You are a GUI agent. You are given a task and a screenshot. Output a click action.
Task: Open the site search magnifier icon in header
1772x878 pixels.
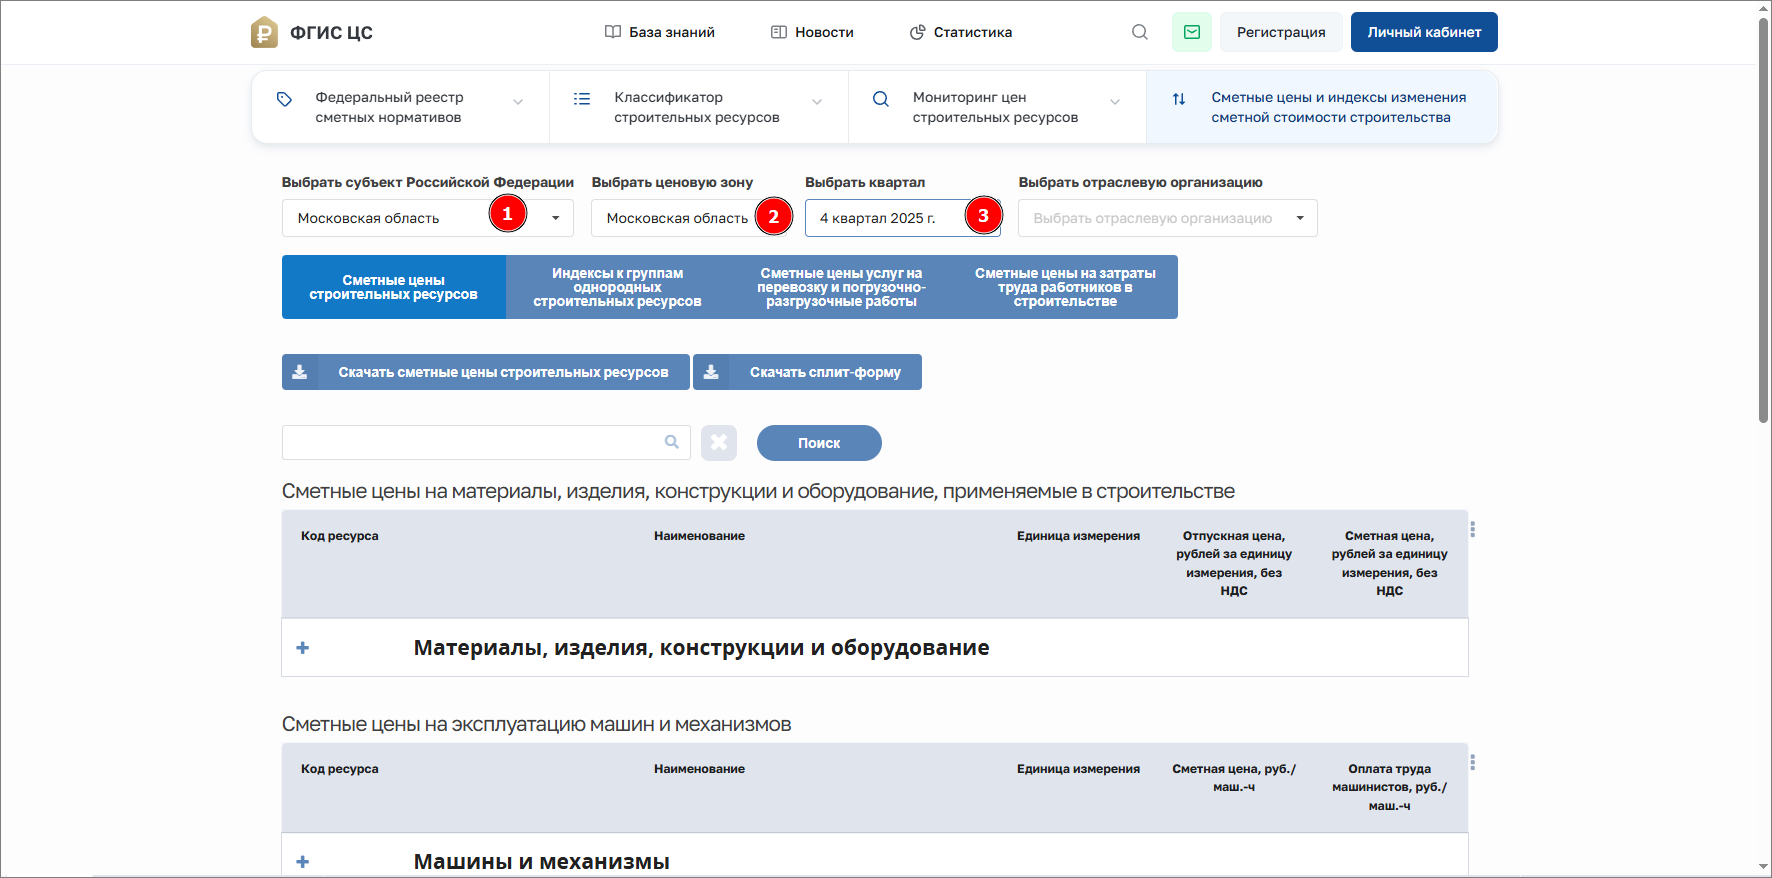point(1140,32)
